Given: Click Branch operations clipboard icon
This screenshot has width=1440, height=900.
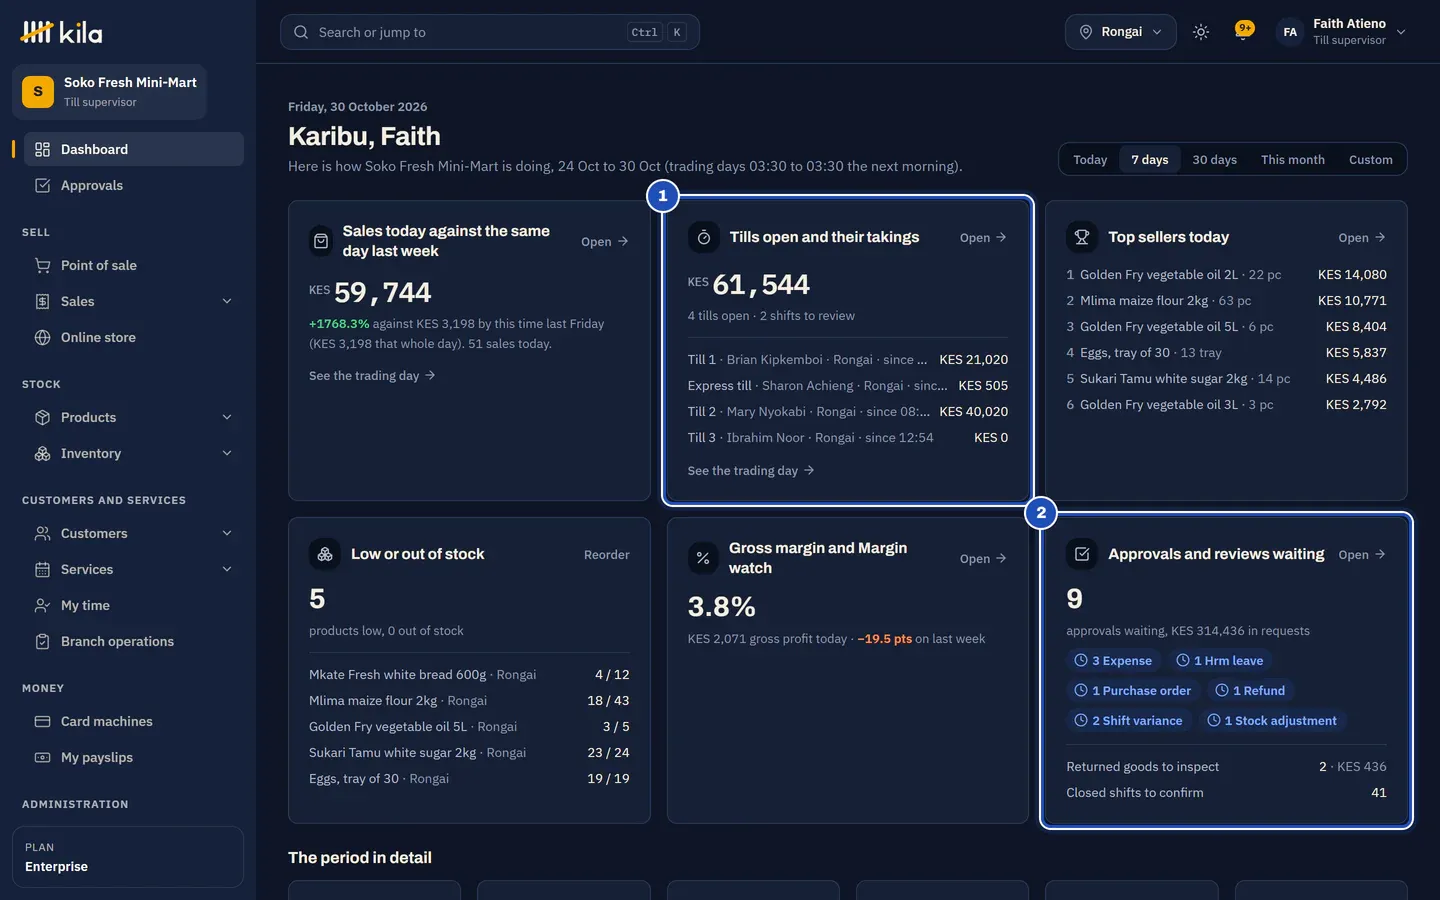Looking at the screenshot, I should [42, 641].
